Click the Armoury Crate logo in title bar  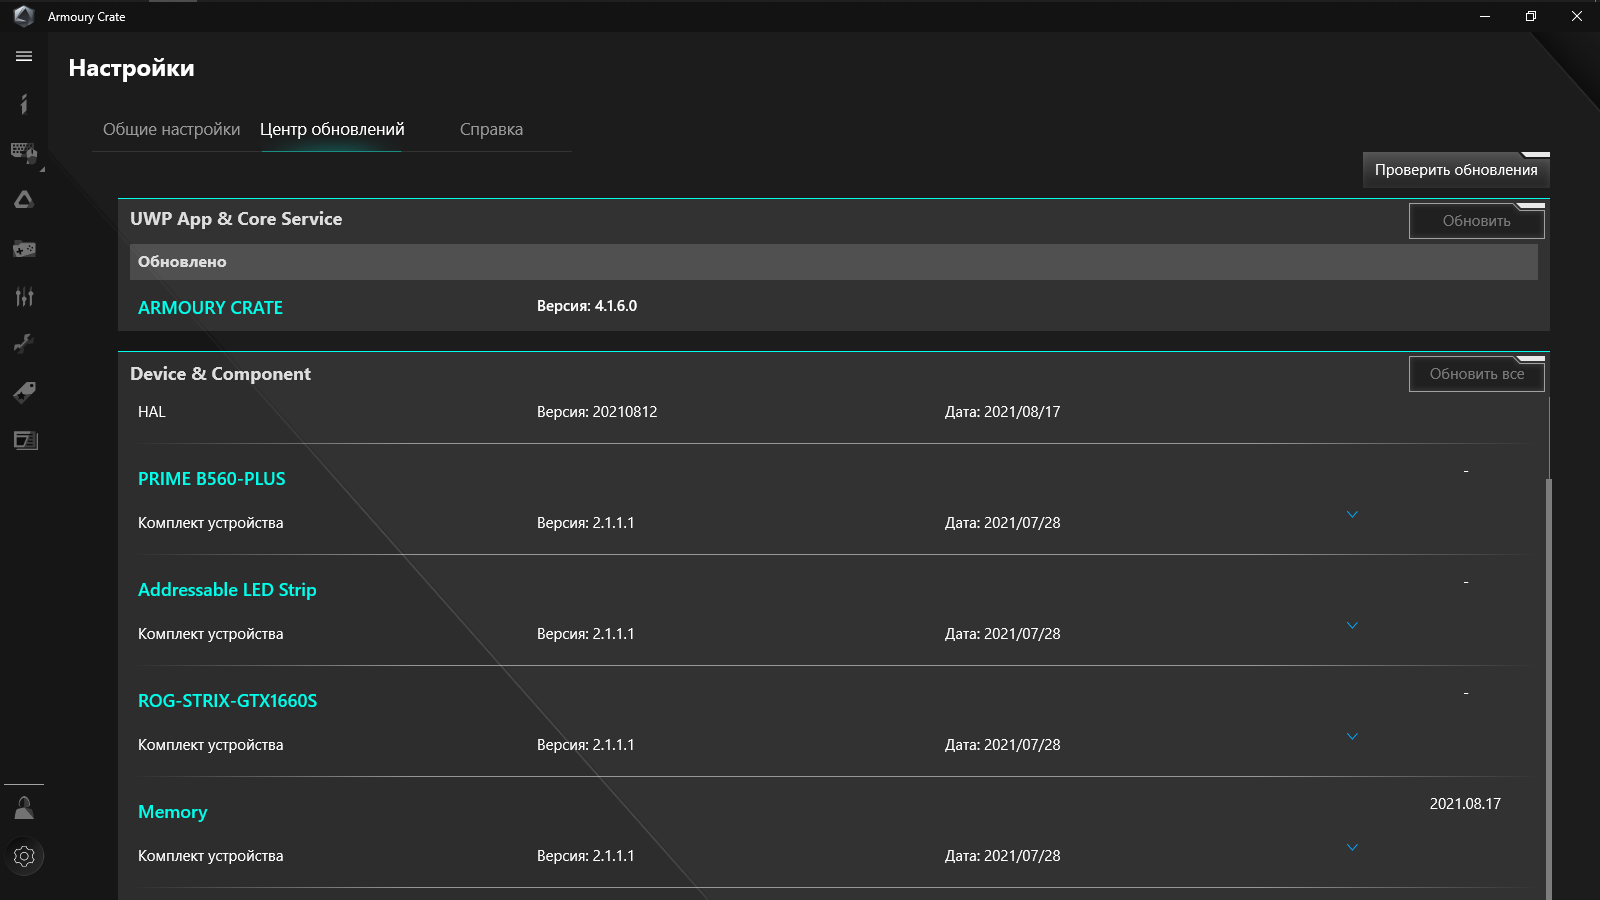pos(24,16)
